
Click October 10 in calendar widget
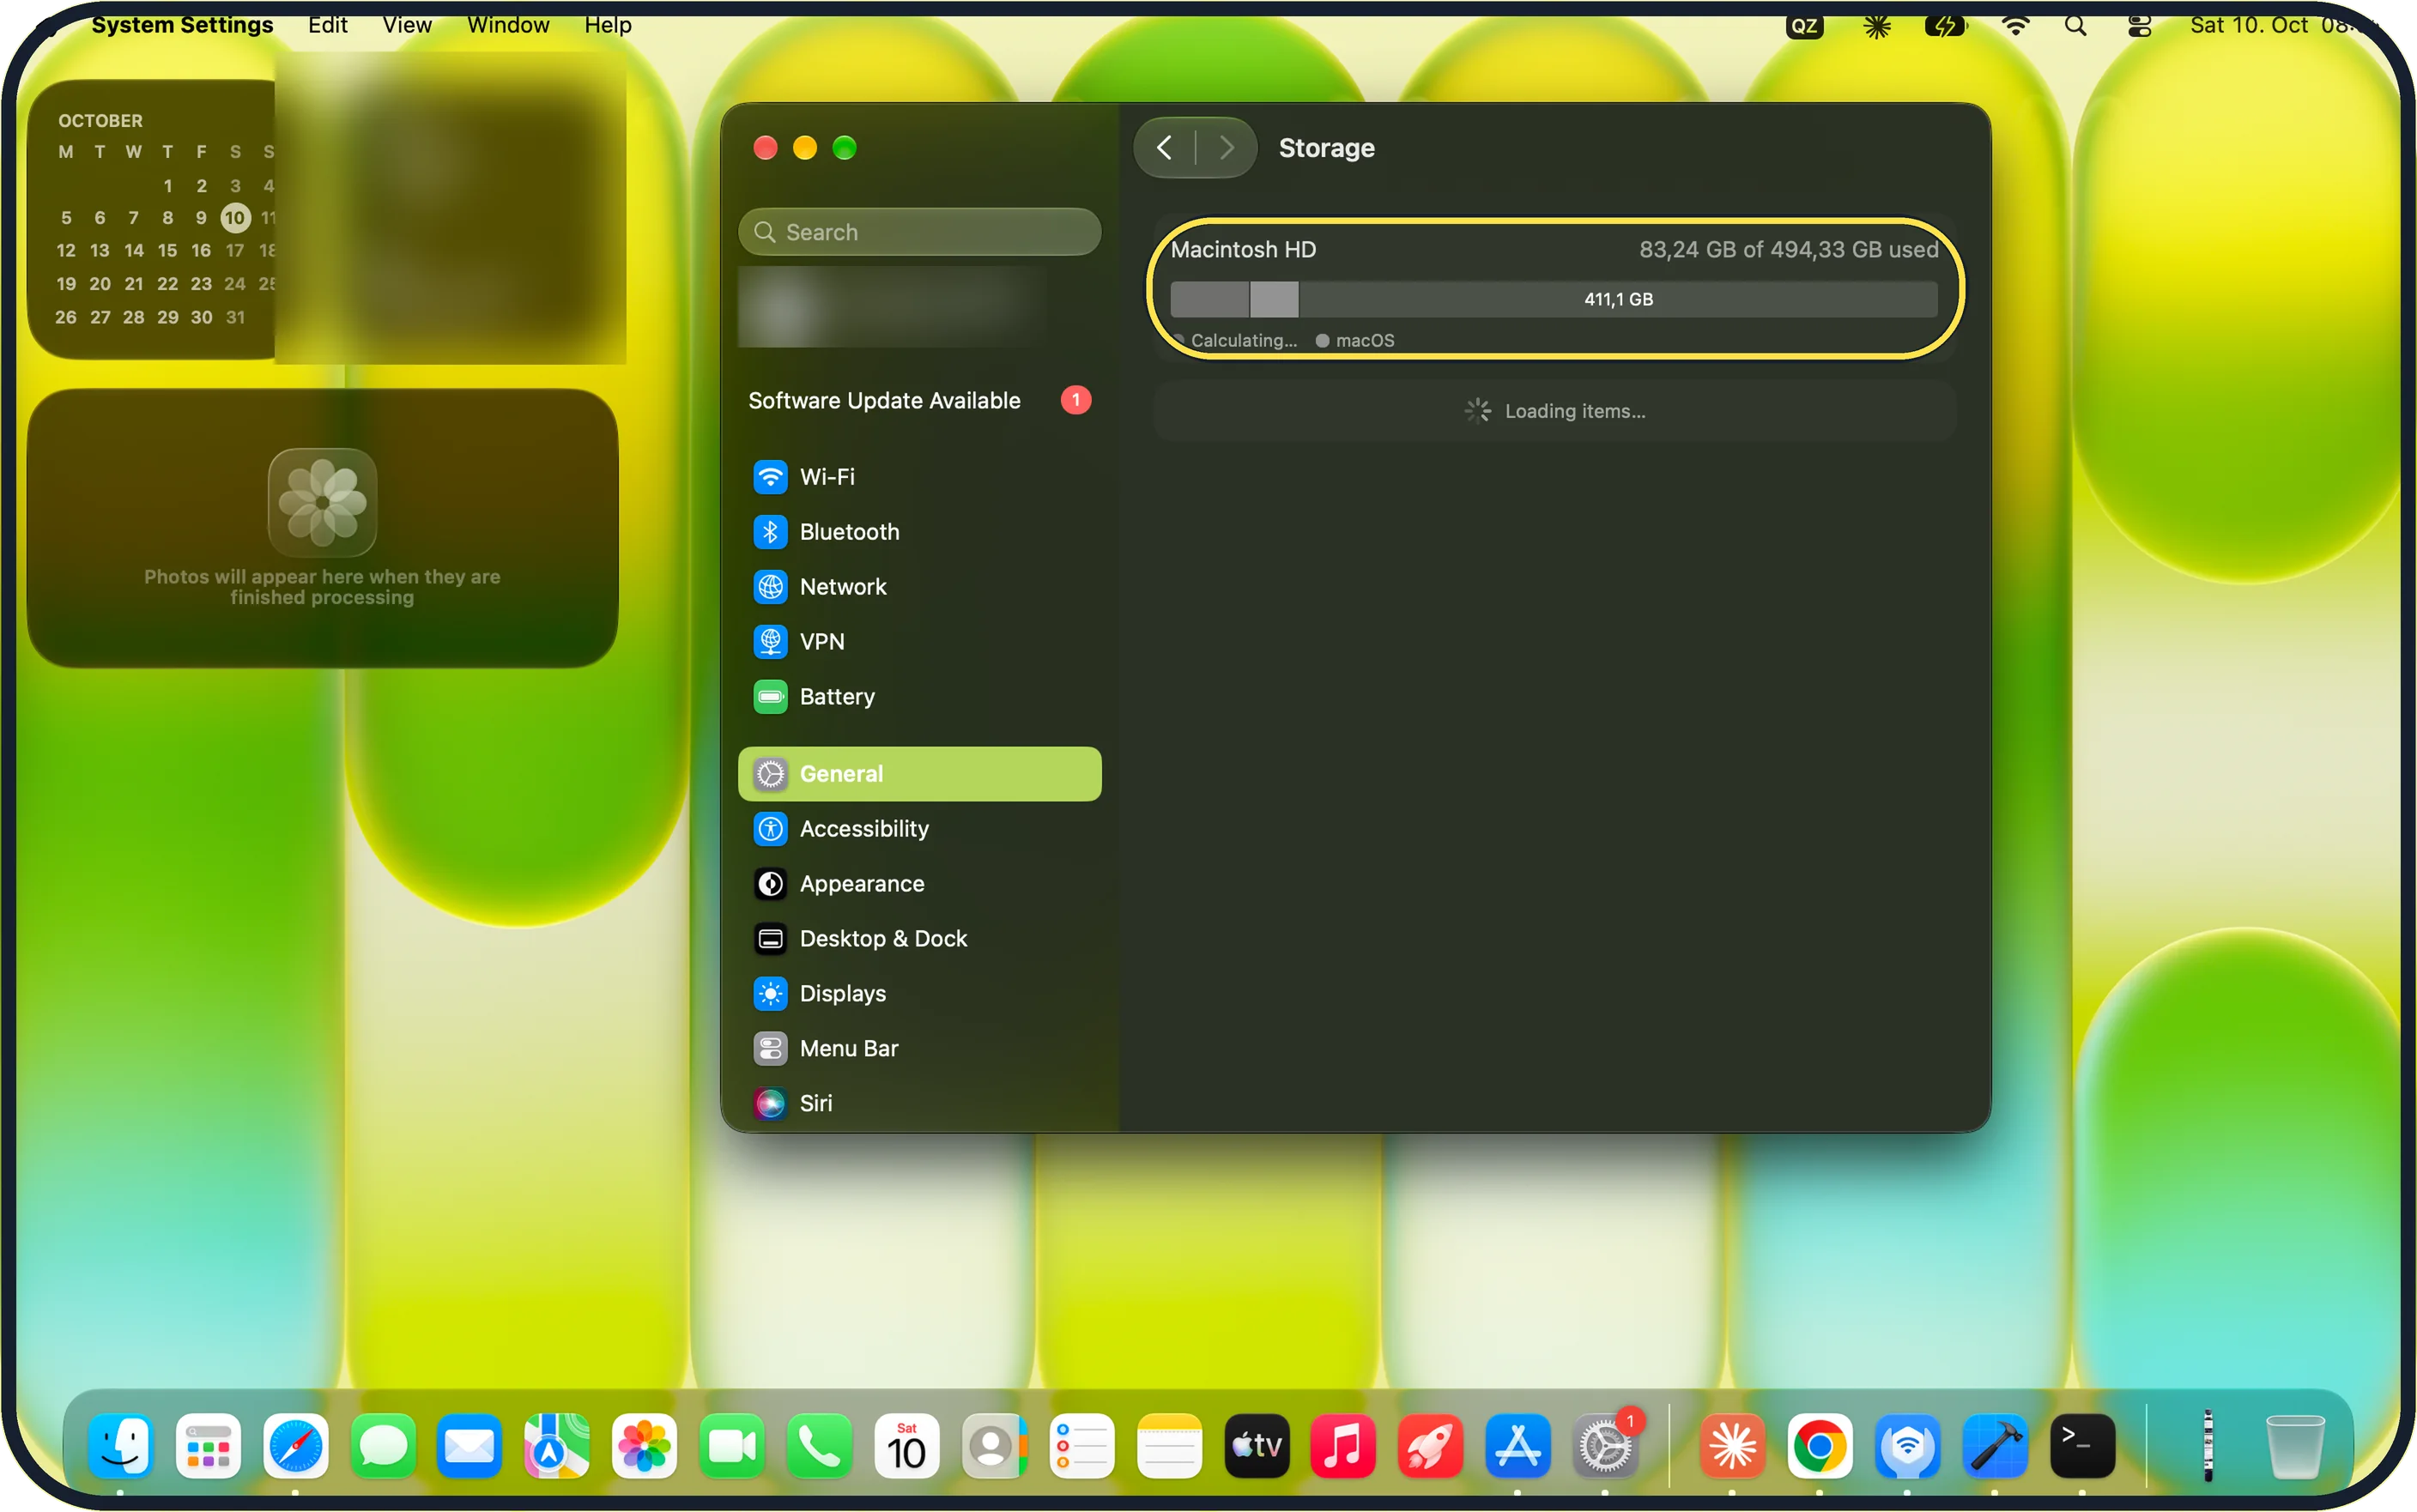234,218
